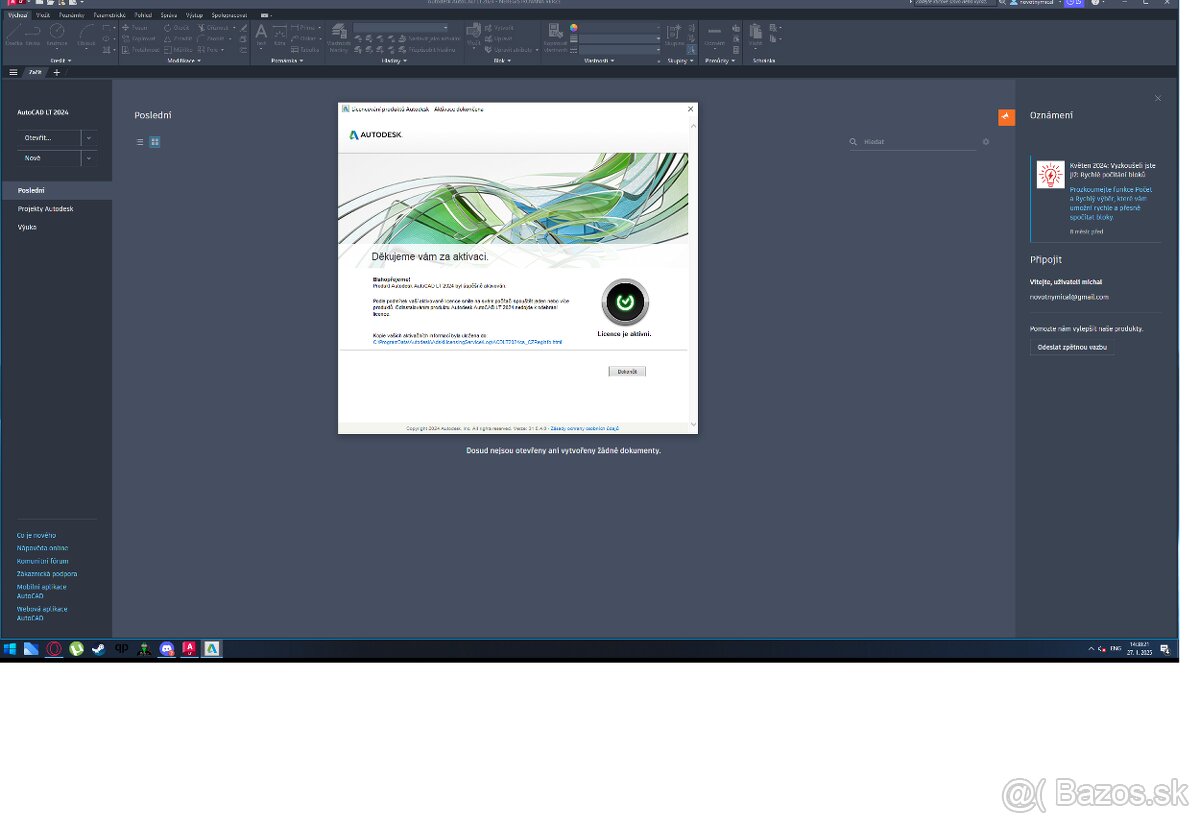Expand the Modifikace ribbon panel
The height and width of the screenshot is (823, 1200).
(x=184, y=60)
